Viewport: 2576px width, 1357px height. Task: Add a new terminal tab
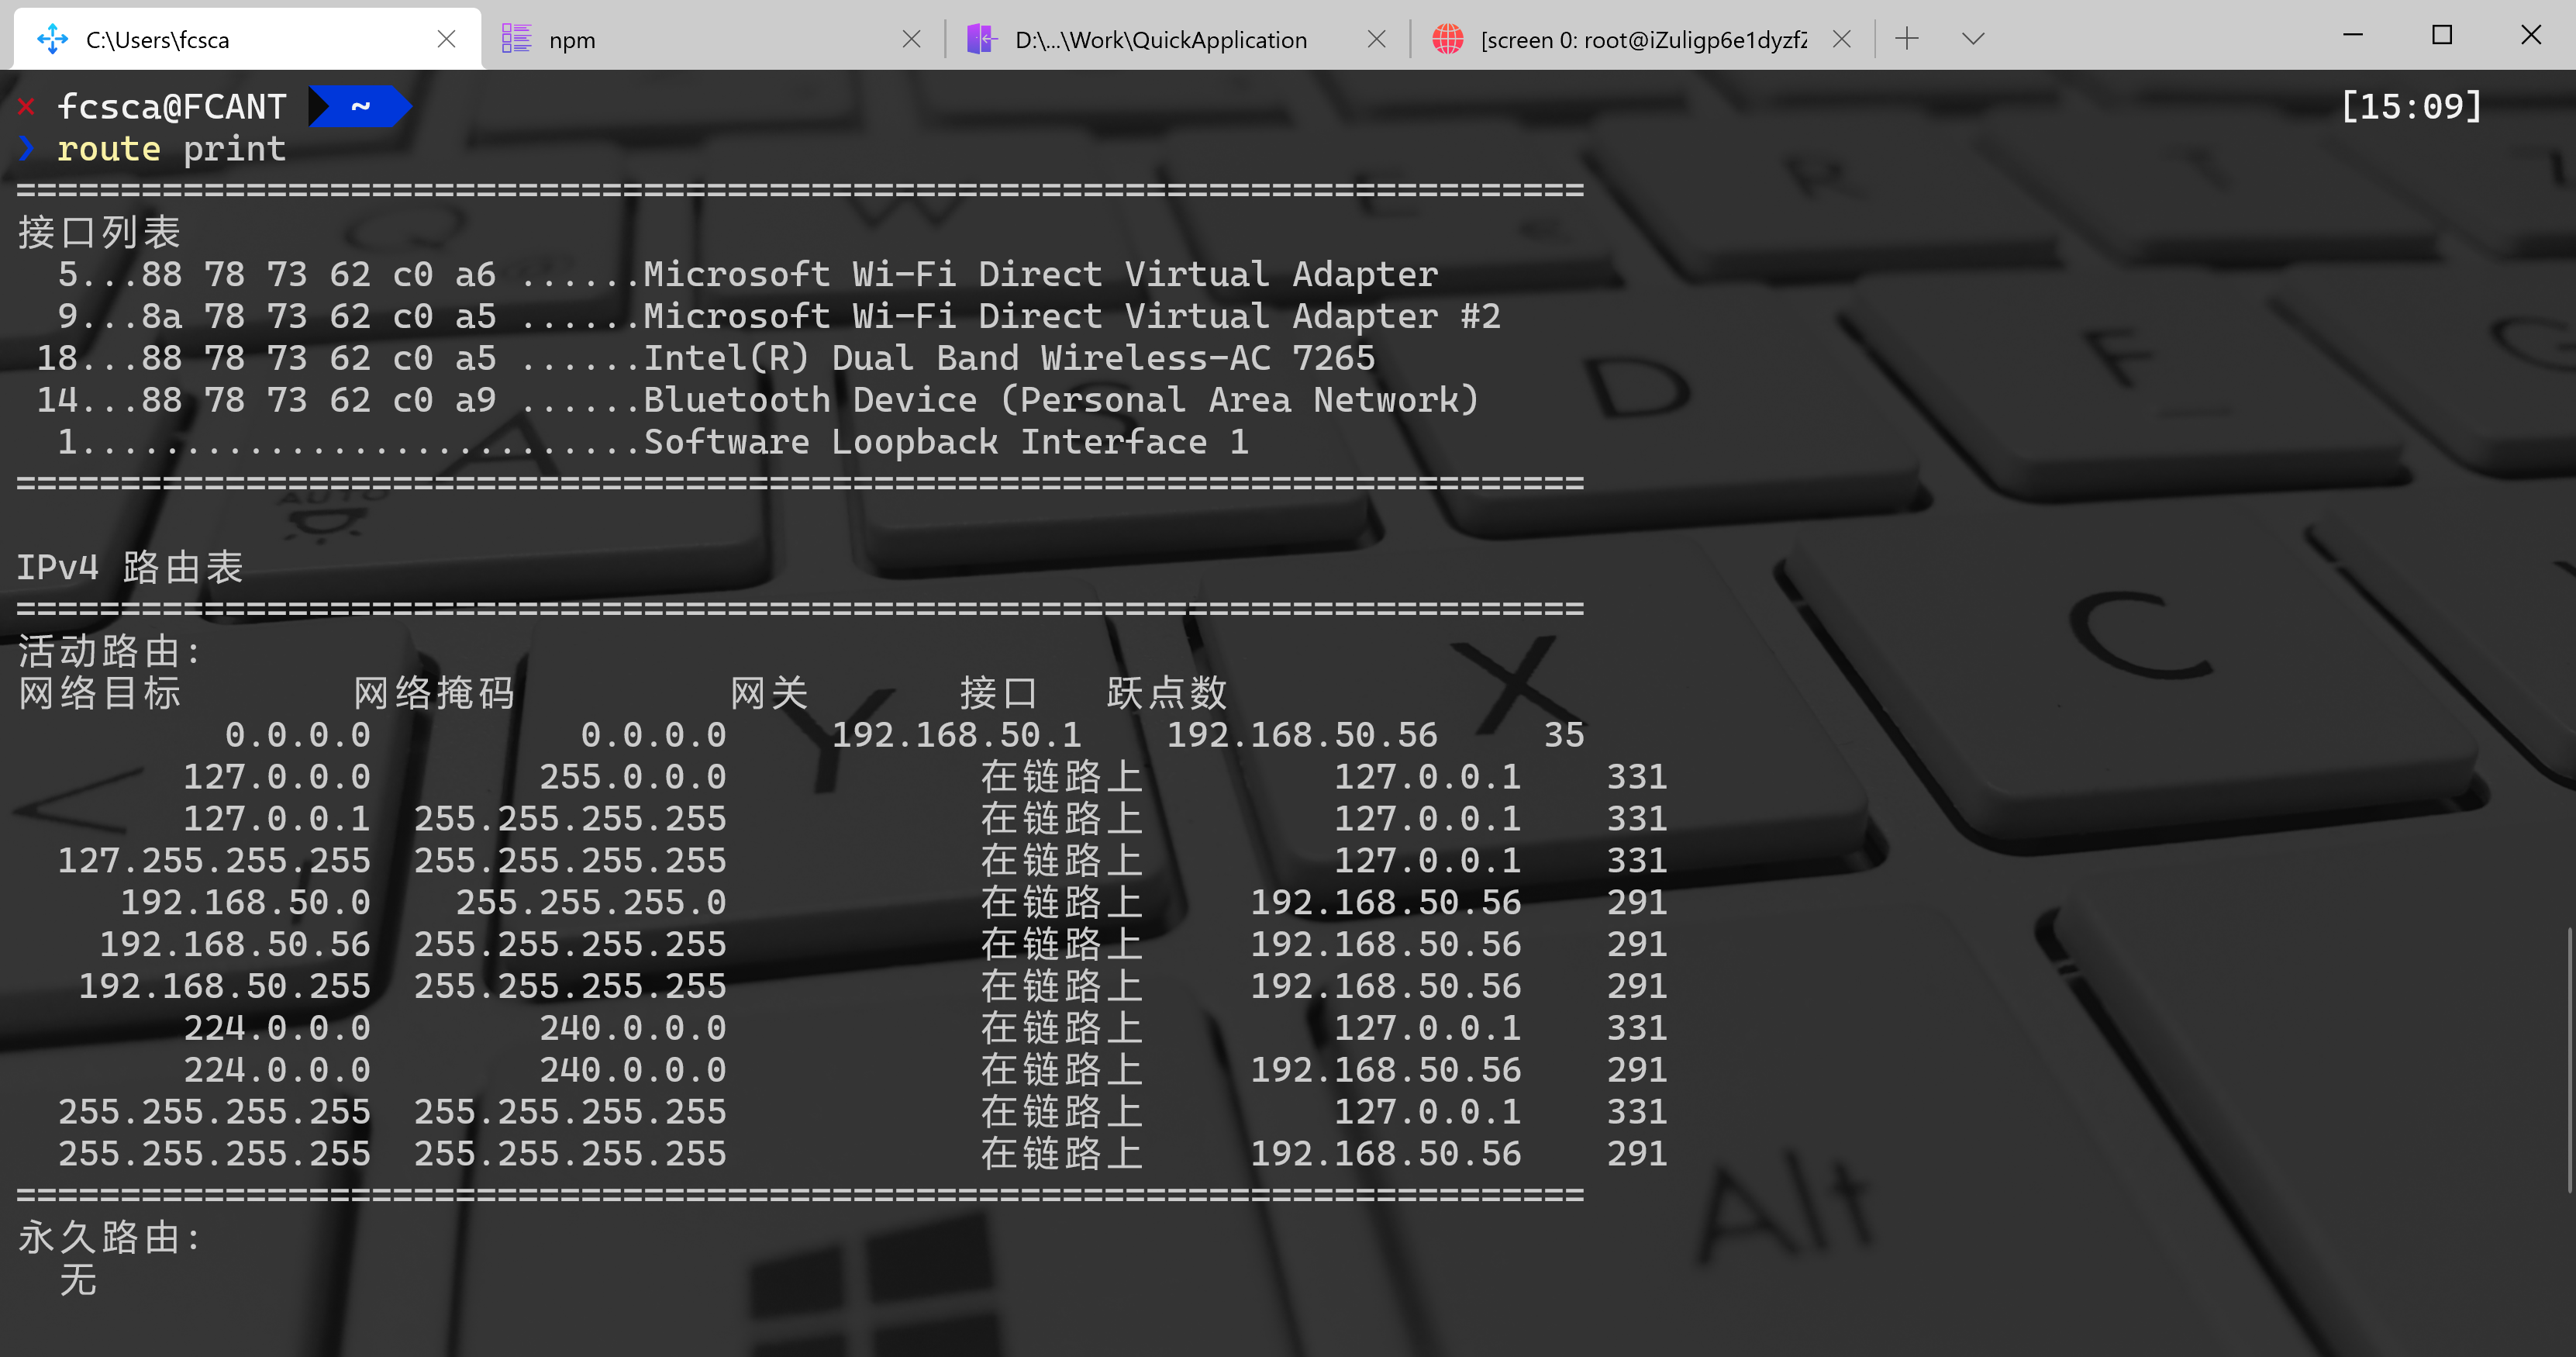1907,39
